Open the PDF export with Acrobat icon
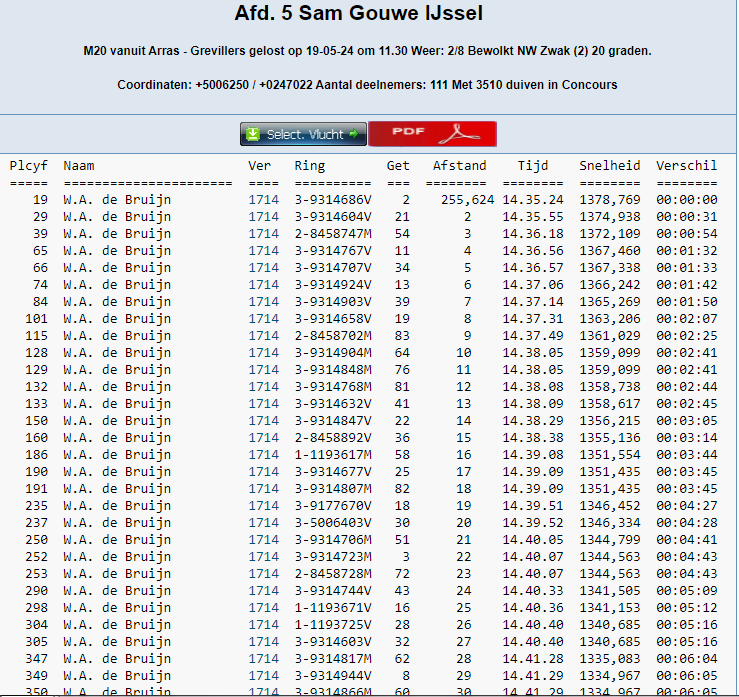Viewport: 739px width, 697px height. click(432, 134)
